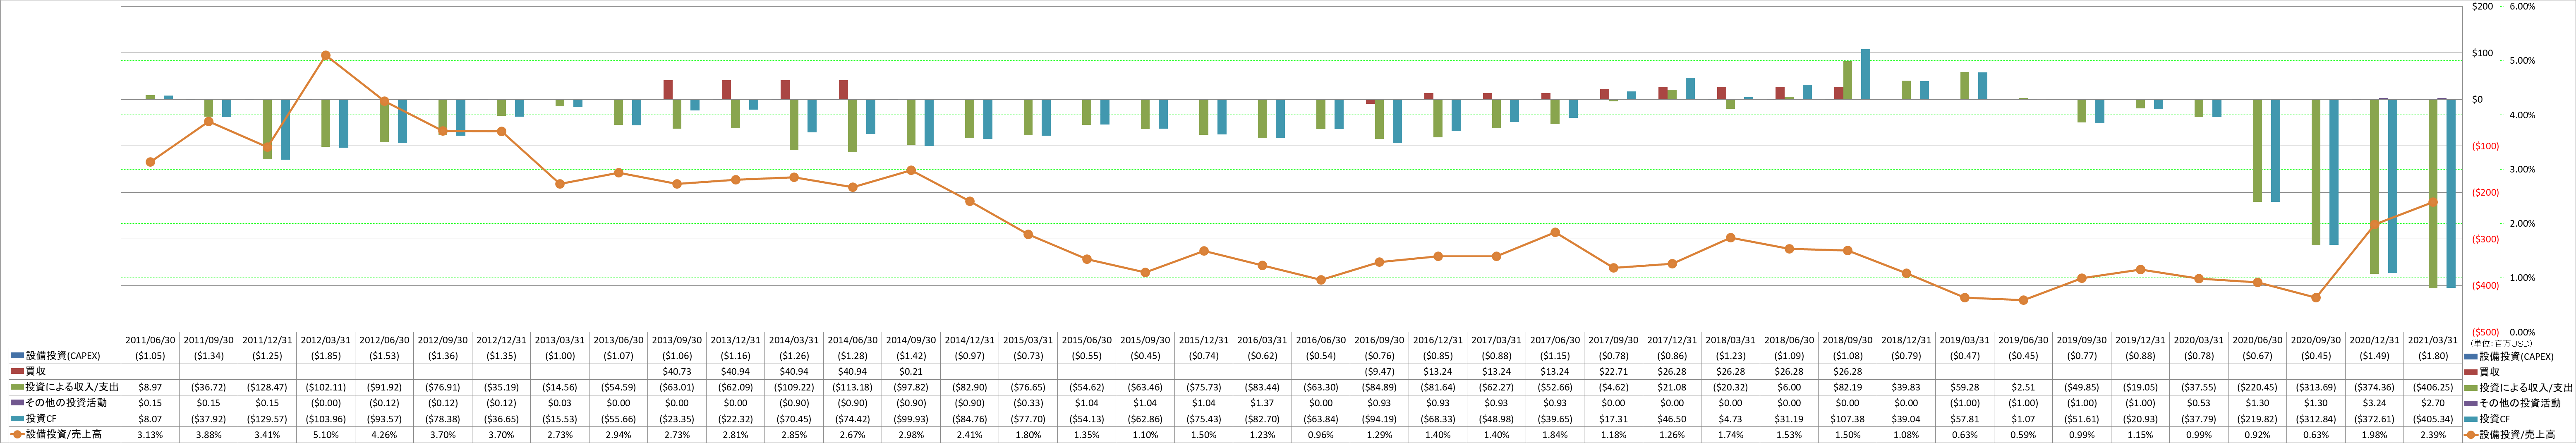Click the red 買収 swatch in the data table
The width and height of the screenshot is (2576, 443).
[16, 371]
